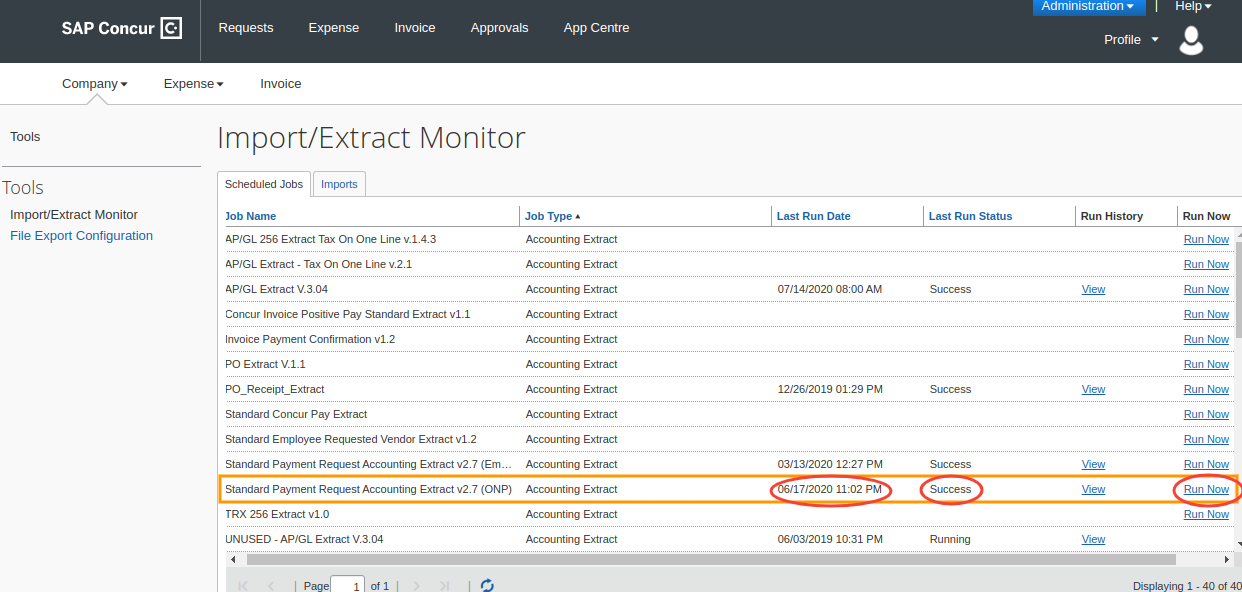This screenshot has width=1242, height=592.
Task: Go to first page using pager icon
Action: point(242,586)
